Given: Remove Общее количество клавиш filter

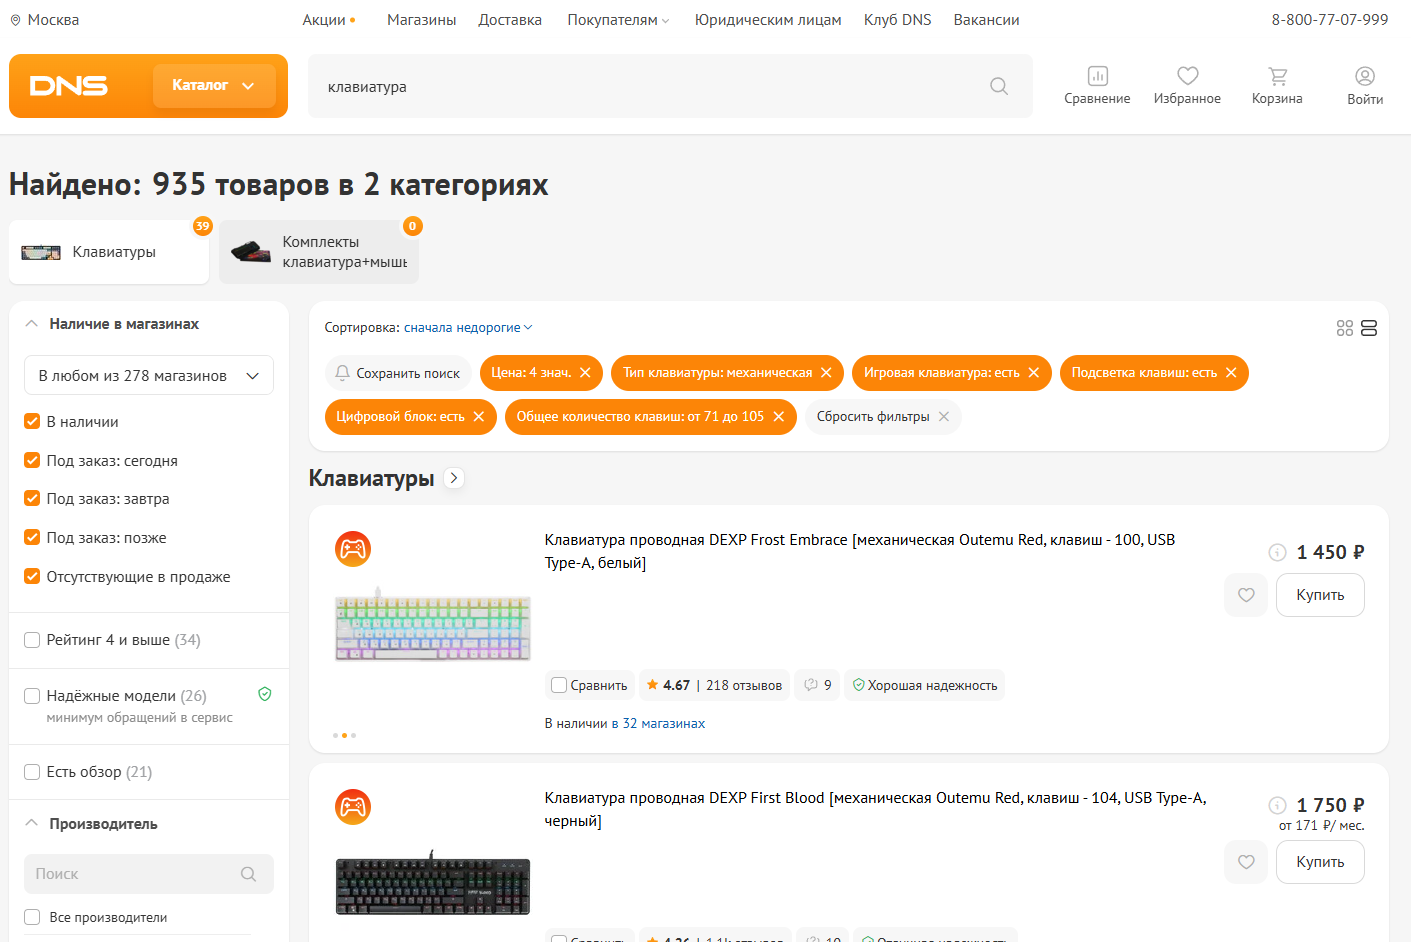Looking at the screenshot, I should click(778, 417).
